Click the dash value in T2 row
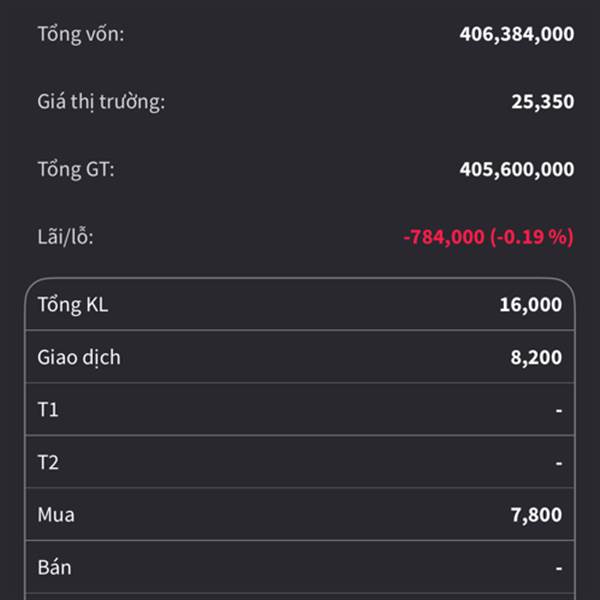This screenshot has height=600, width=600. (558, 463)
